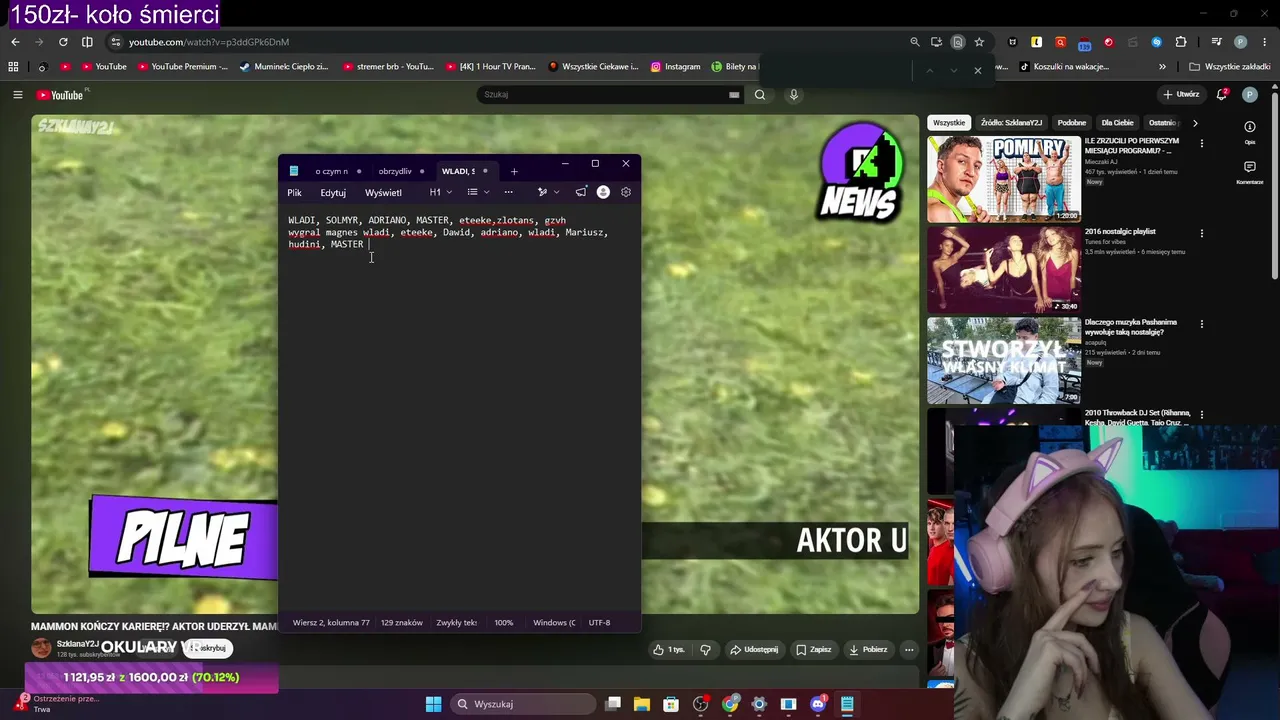Show more filter chips with right arrow
Screen dimensions: 1280x720
pos(1195,123)
